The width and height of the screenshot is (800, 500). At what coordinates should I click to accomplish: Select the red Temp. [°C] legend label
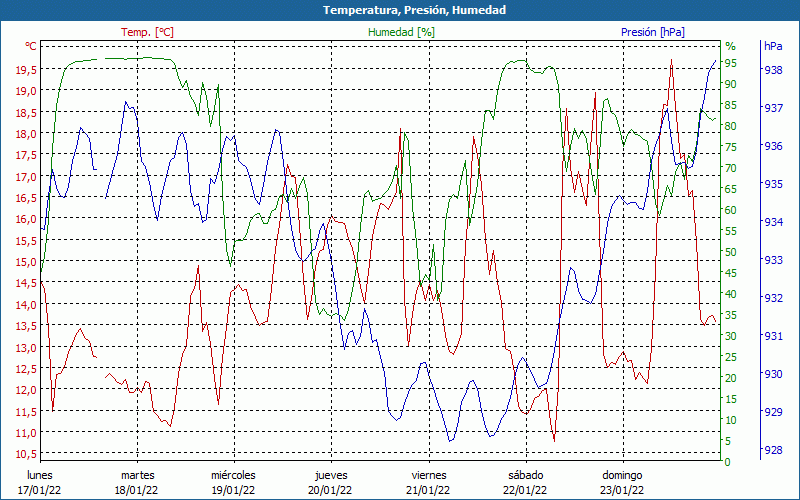[147, 32]
